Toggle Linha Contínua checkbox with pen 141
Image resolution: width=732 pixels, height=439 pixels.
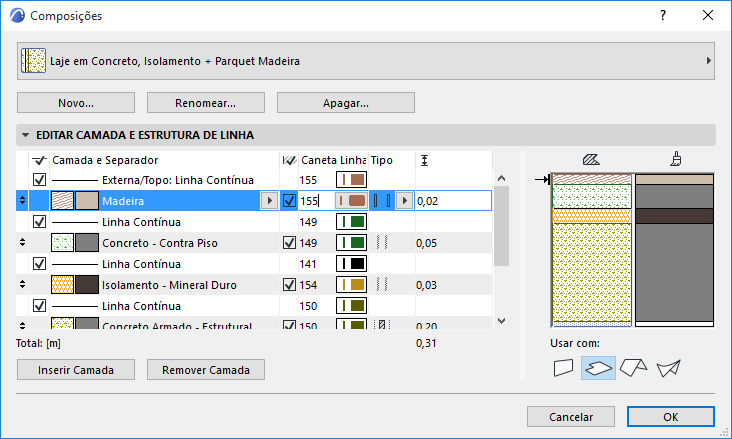click(39, 264)
